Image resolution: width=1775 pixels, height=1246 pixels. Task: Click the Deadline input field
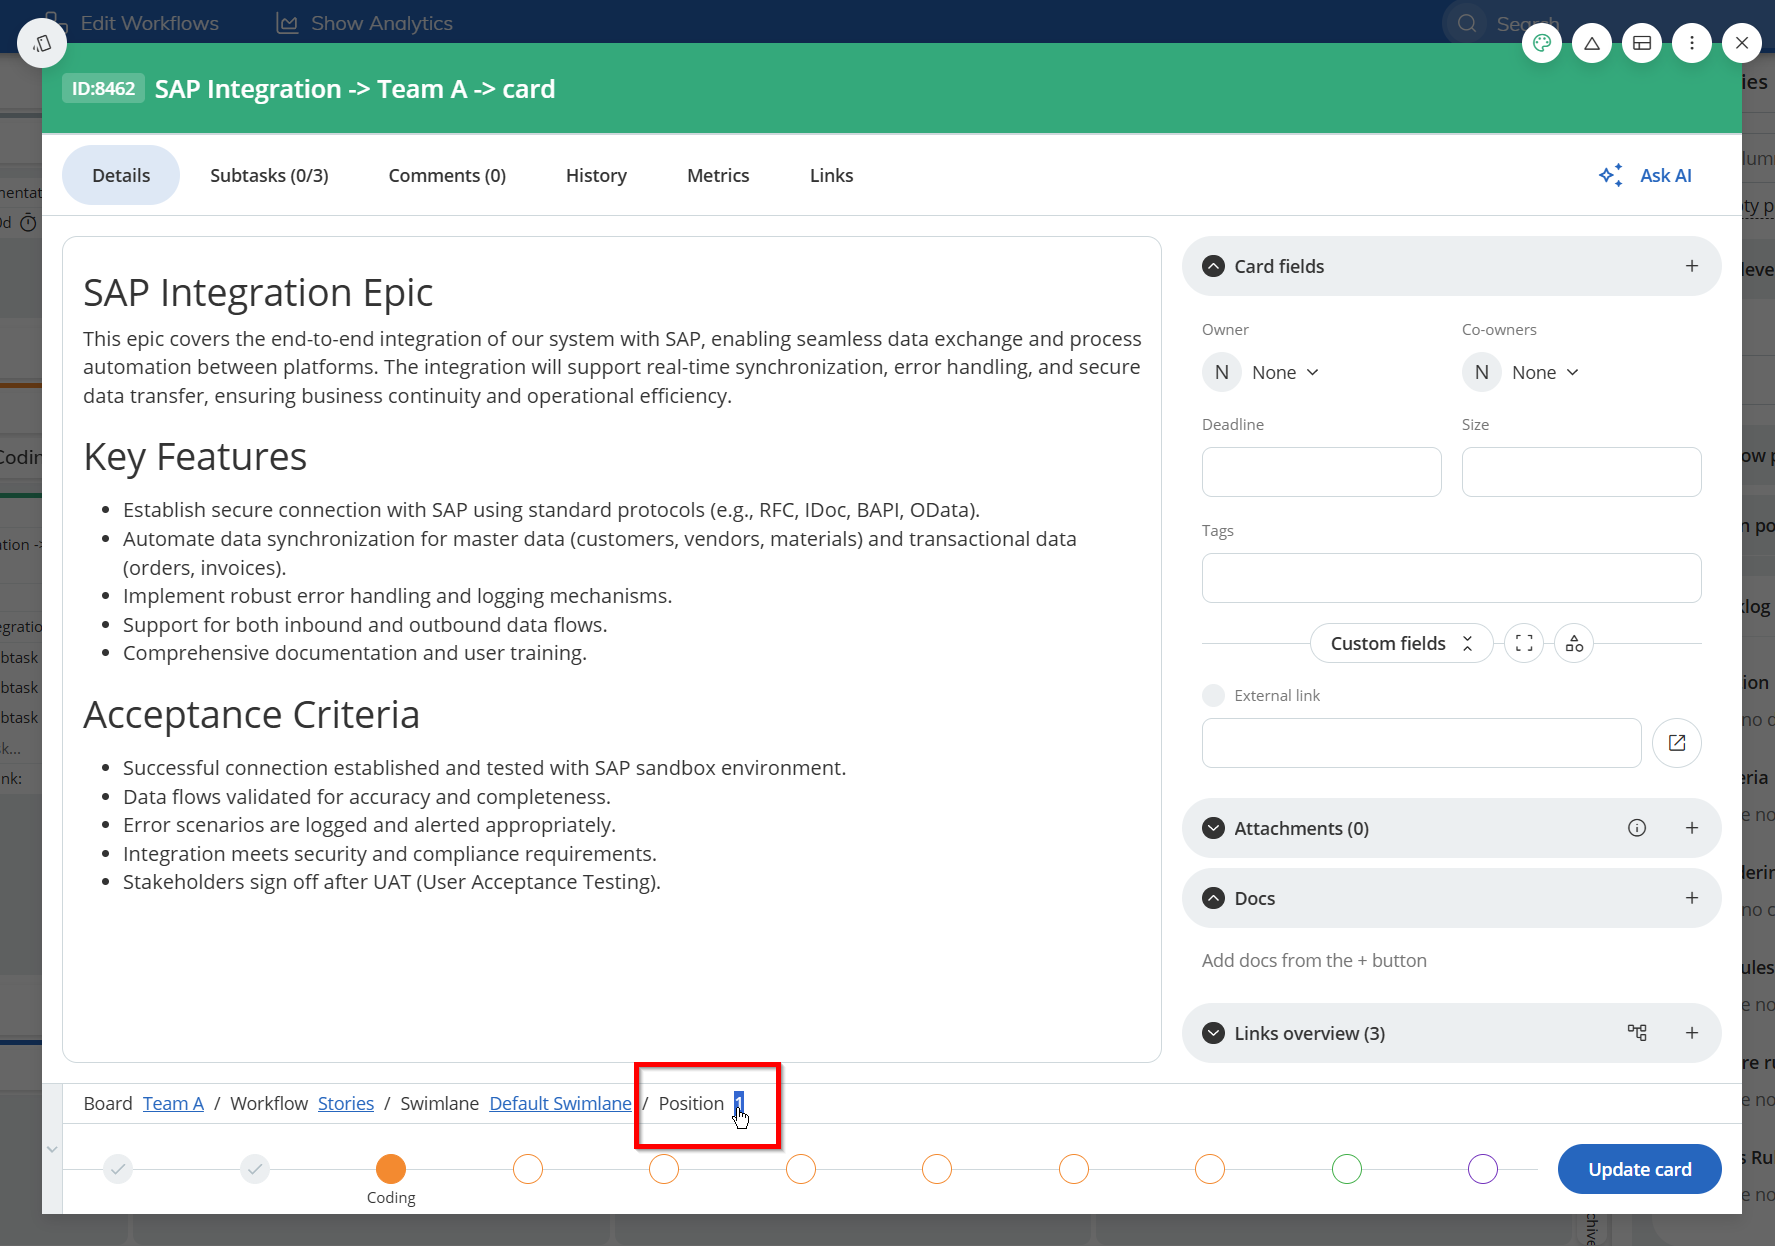click(x=1321, y=472)
